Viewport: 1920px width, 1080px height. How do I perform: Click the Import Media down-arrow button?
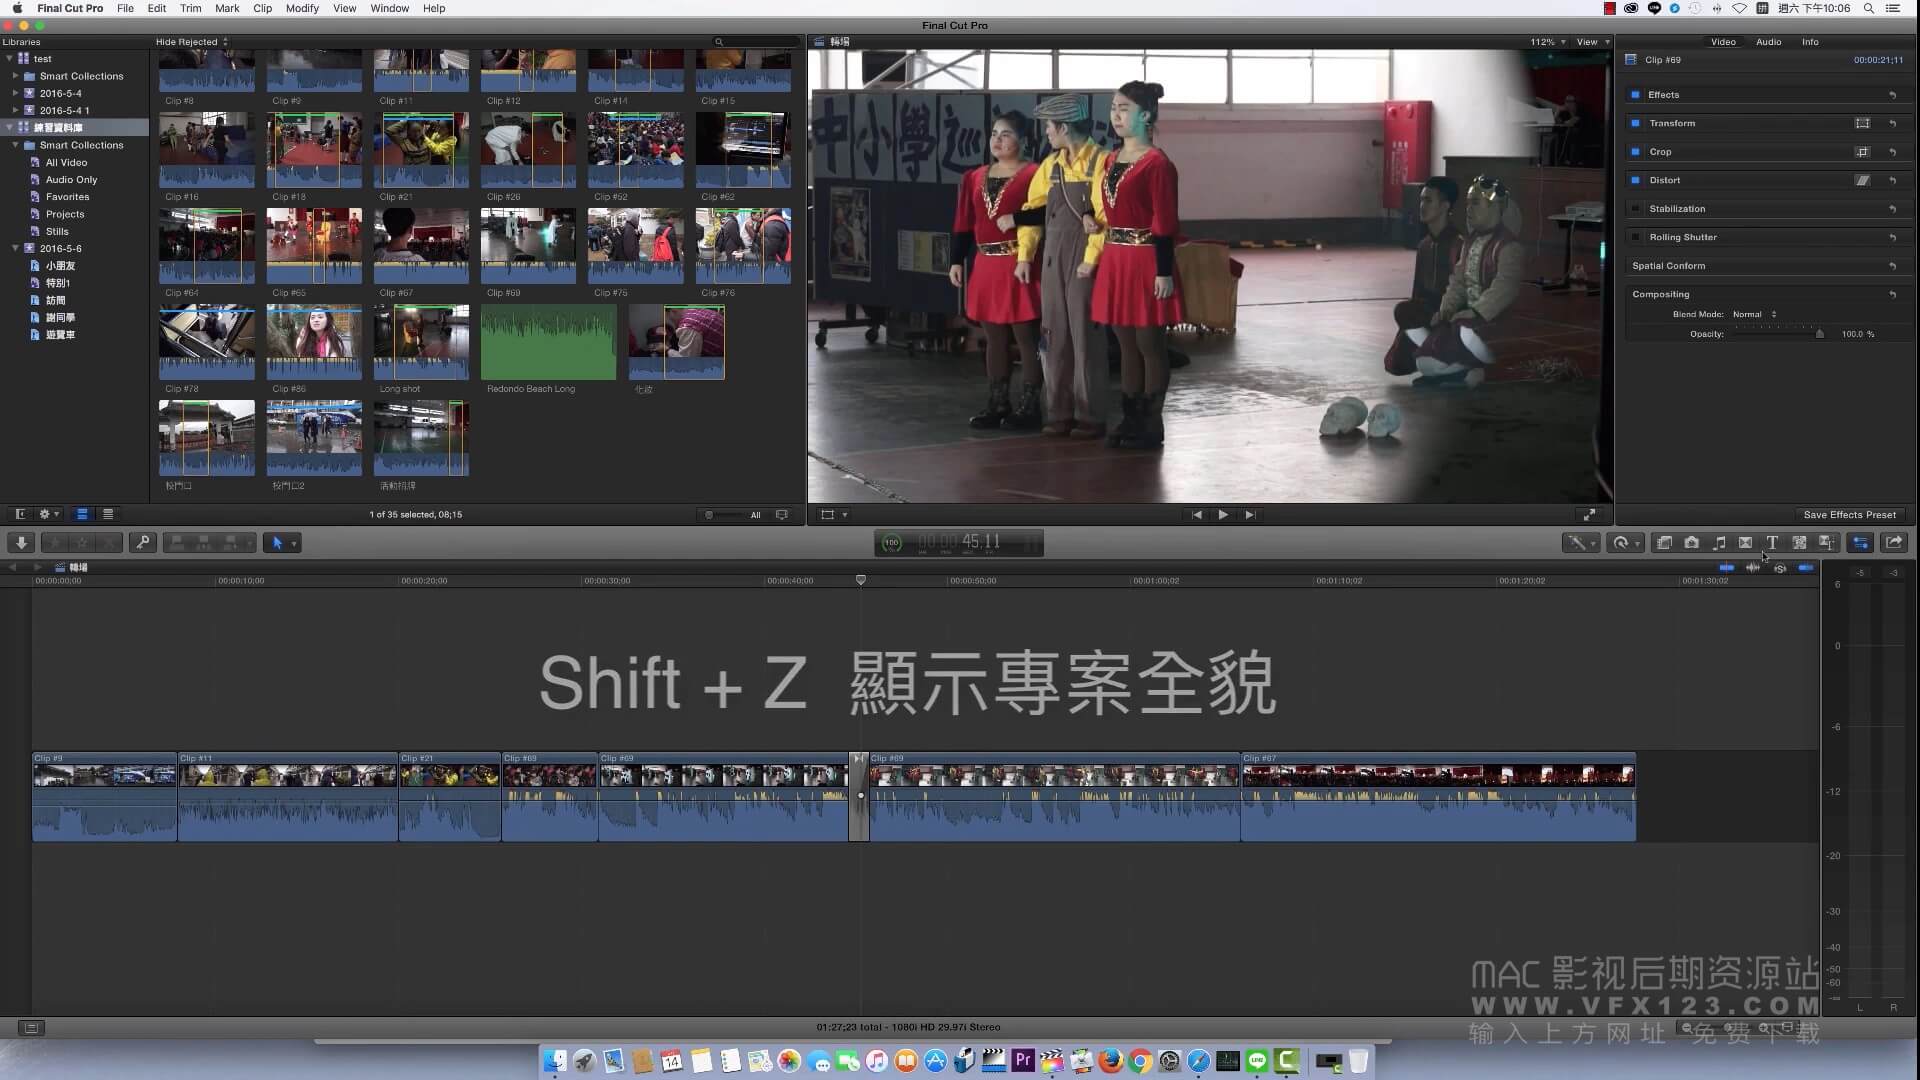point(21,543)
